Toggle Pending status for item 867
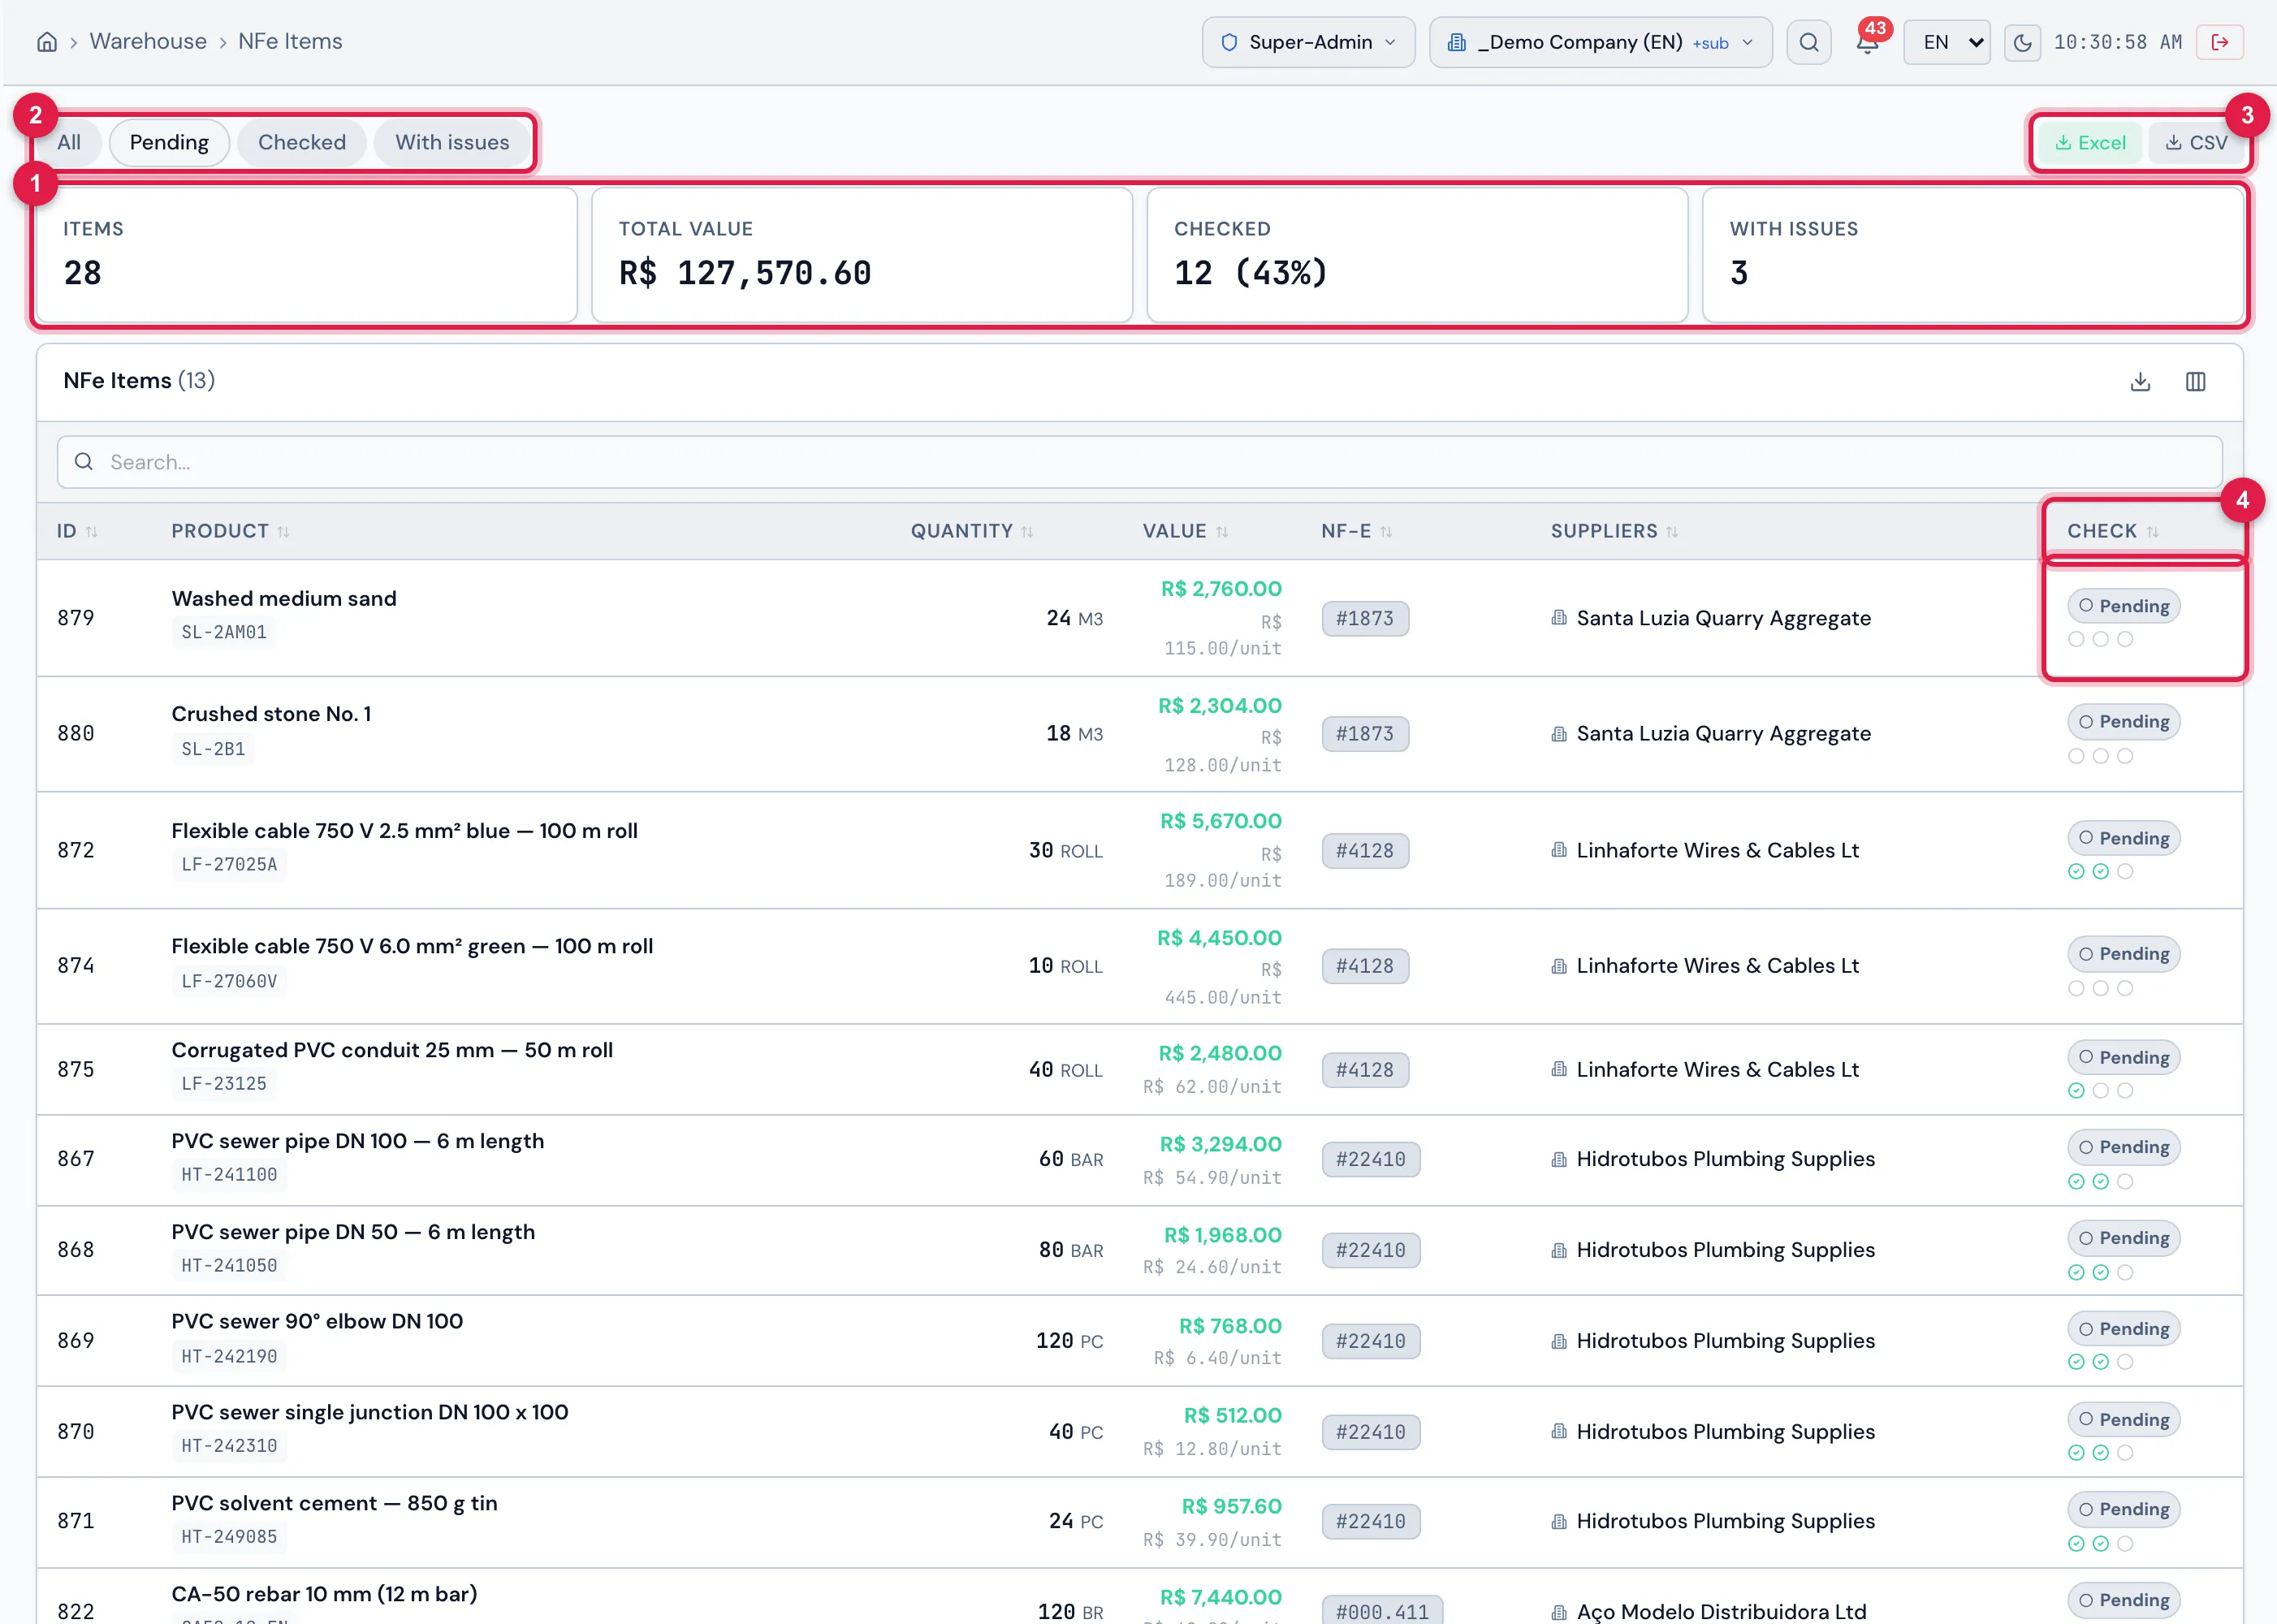The width and height of the screenshot is (2277, 1624). click(x=2124, y=1147)
